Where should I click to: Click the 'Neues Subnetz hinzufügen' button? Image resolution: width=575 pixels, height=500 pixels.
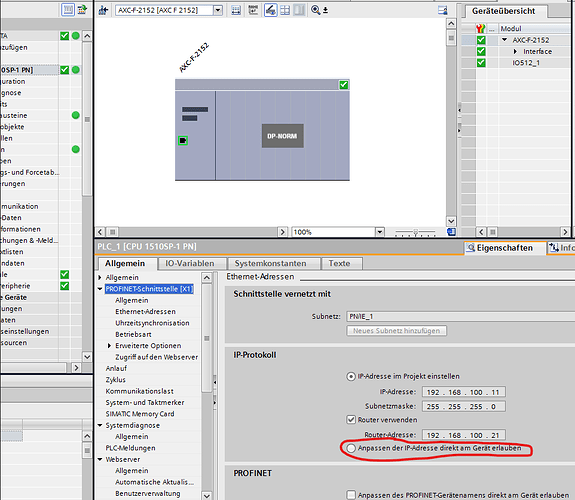pos(396,331)
